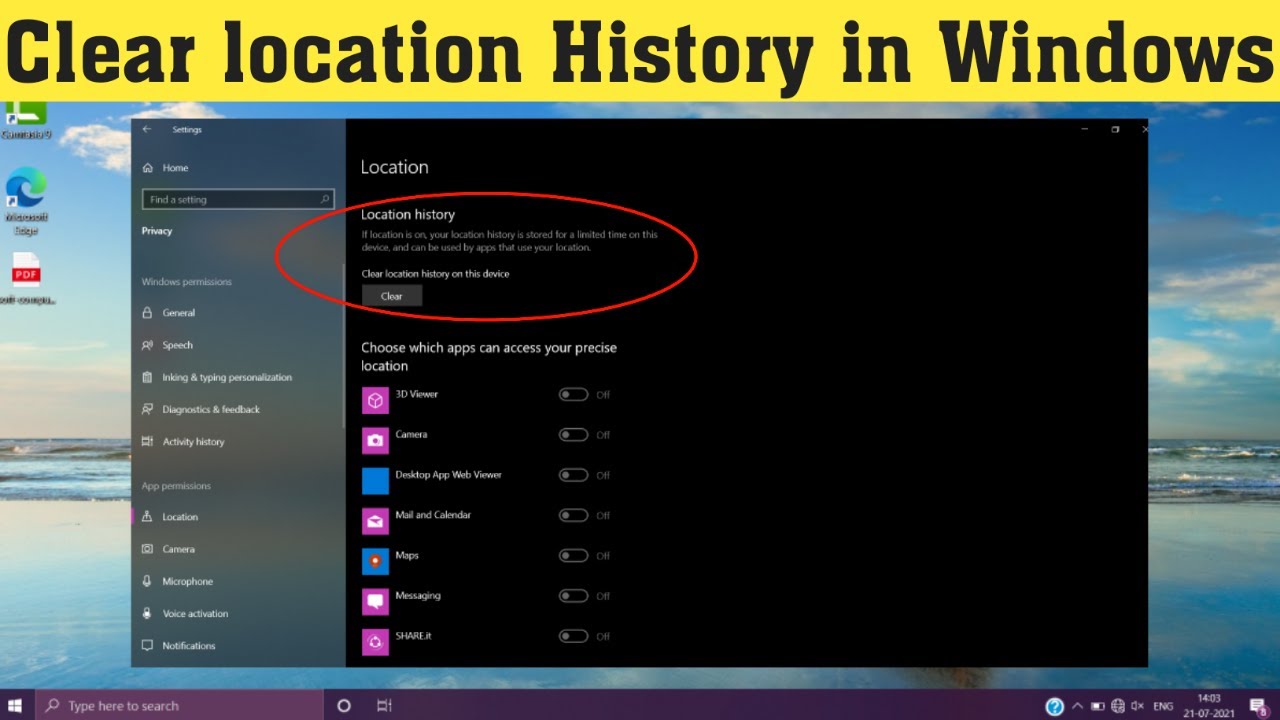Click the Home icon in sidebar
The height and width of the screenshot is (720, 1280).
pyautogui.click(x=148, y=168)
